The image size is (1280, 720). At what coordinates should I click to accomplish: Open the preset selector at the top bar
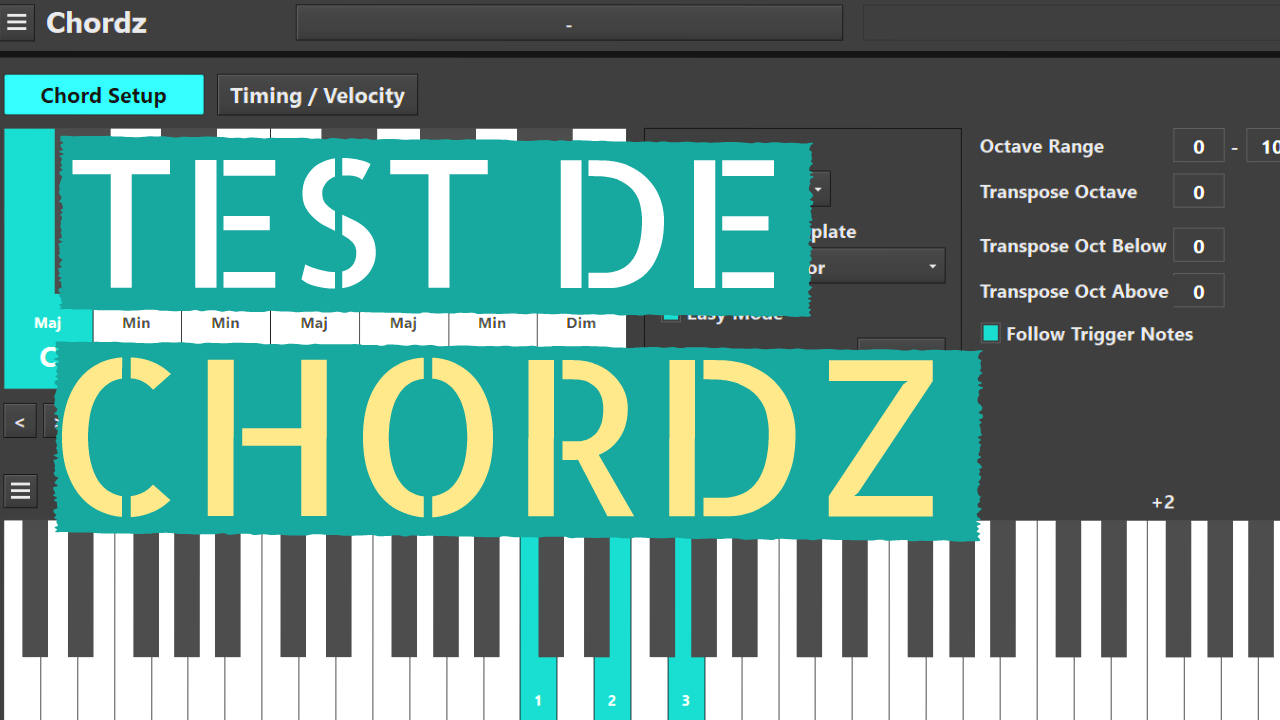(568, 22)
